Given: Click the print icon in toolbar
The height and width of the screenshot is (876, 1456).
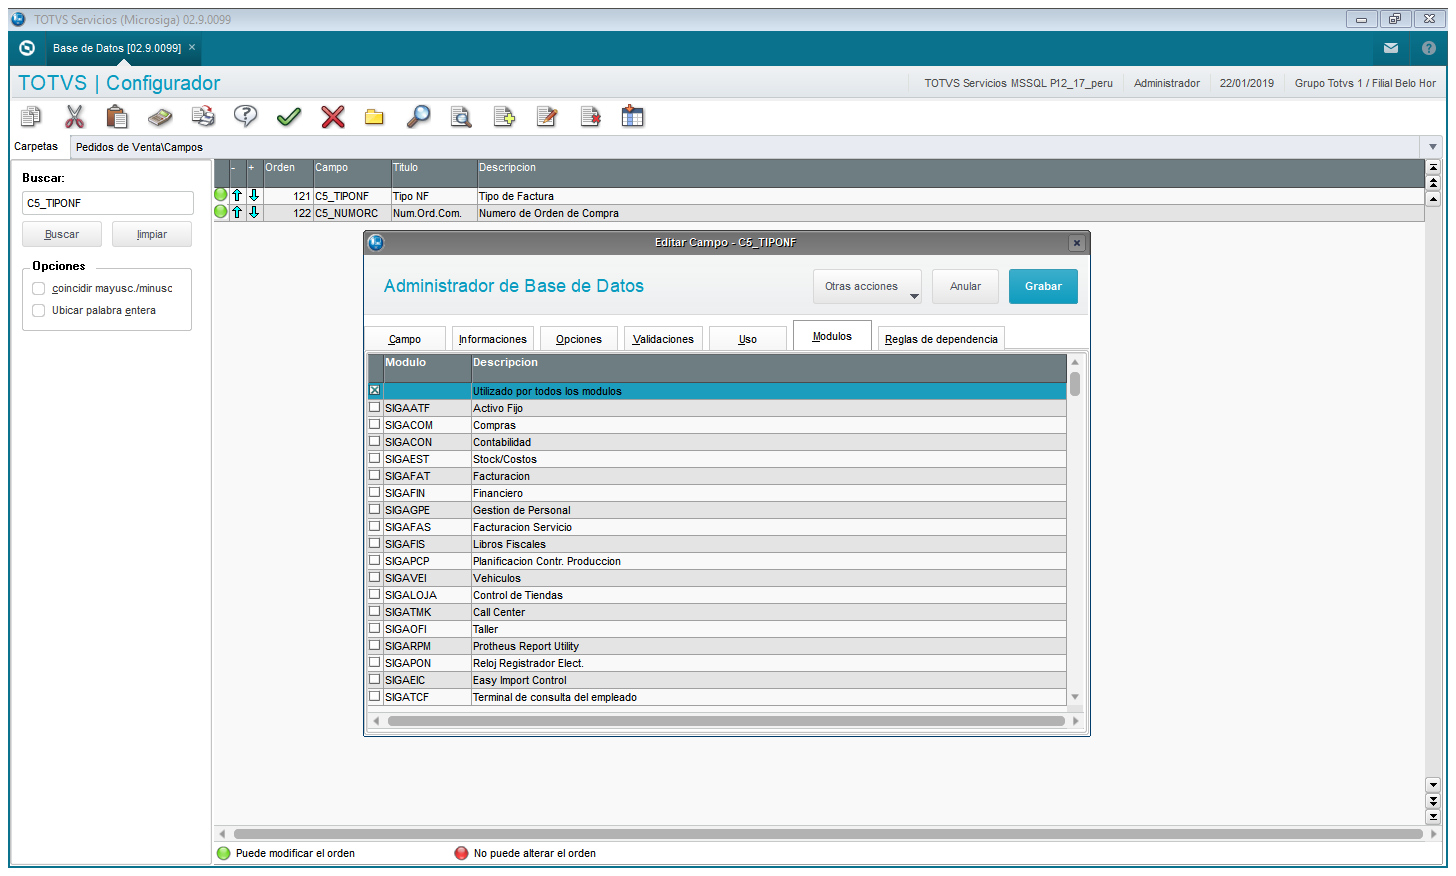Looking at the screenshot, I should pyautogui.click(x=203, y=117).
